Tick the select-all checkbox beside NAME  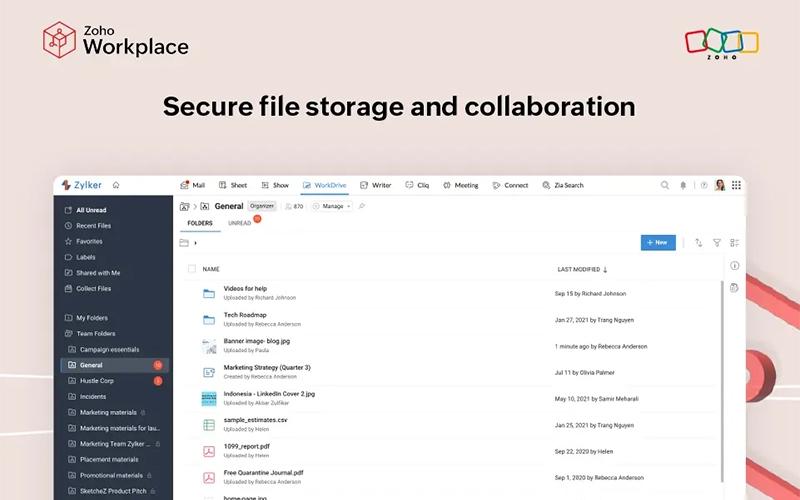[x=192, y=269]
